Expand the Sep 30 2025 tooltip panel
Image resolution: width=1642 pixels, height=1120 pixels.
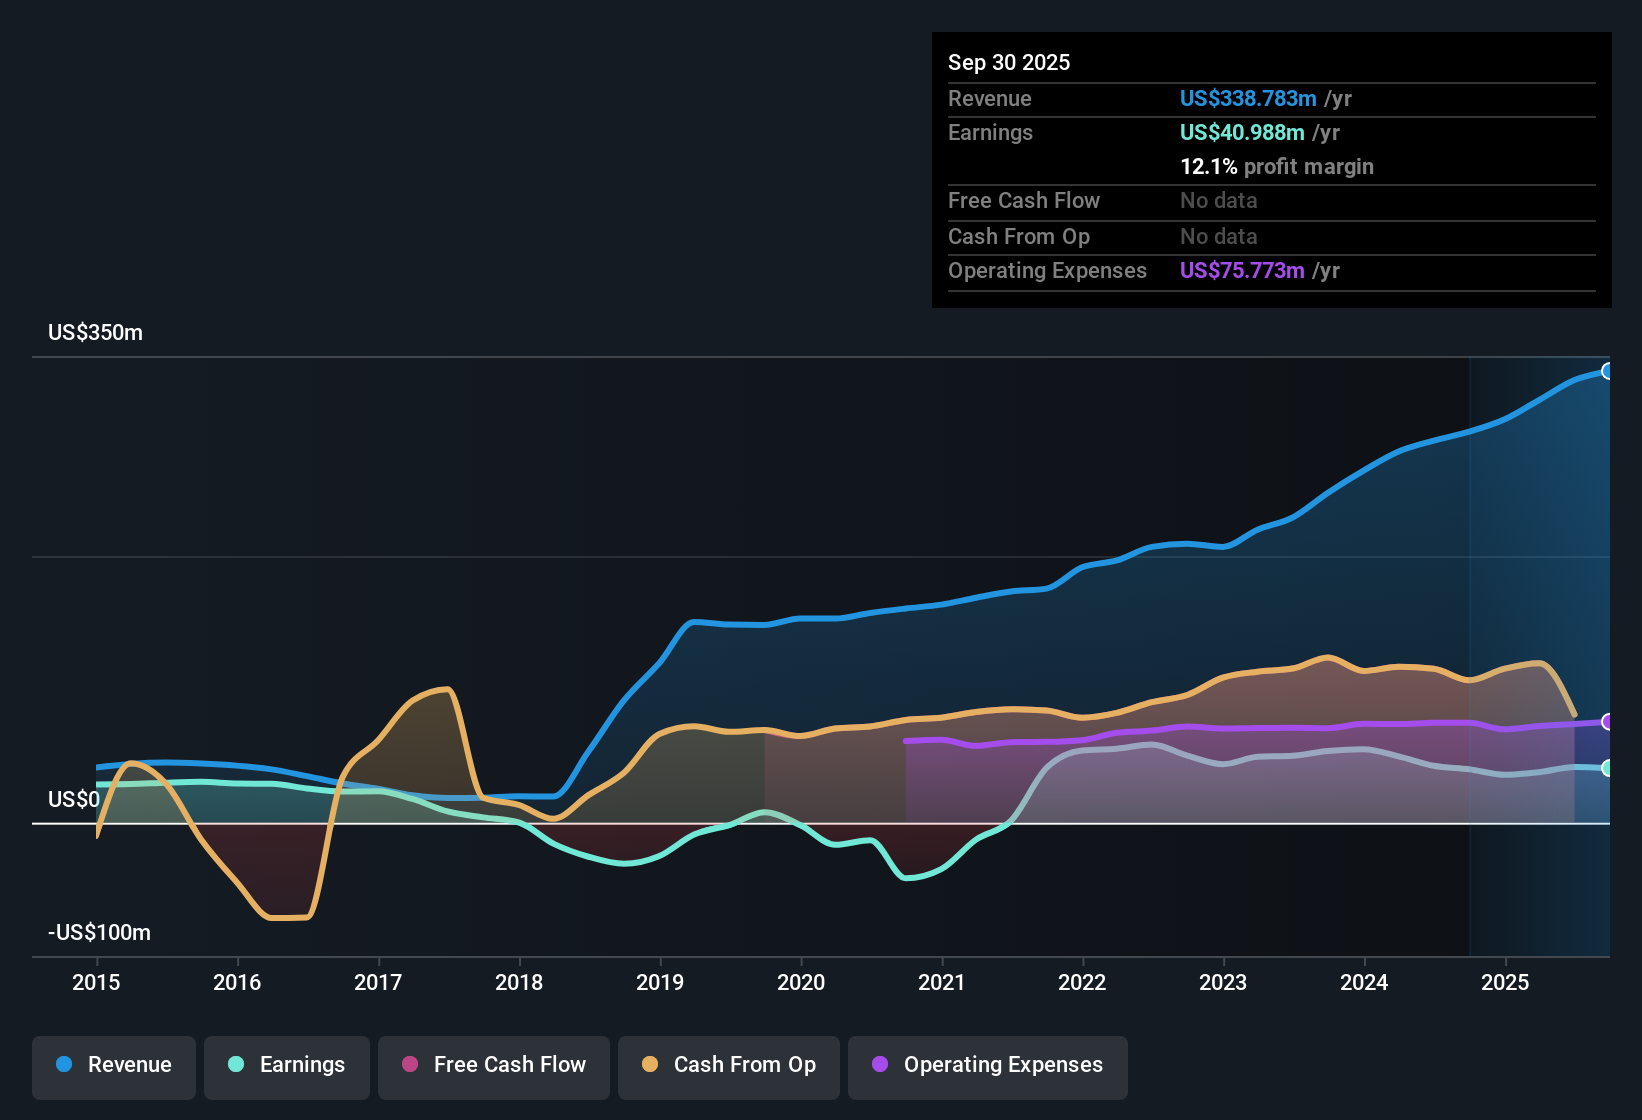coord(1009,62)
